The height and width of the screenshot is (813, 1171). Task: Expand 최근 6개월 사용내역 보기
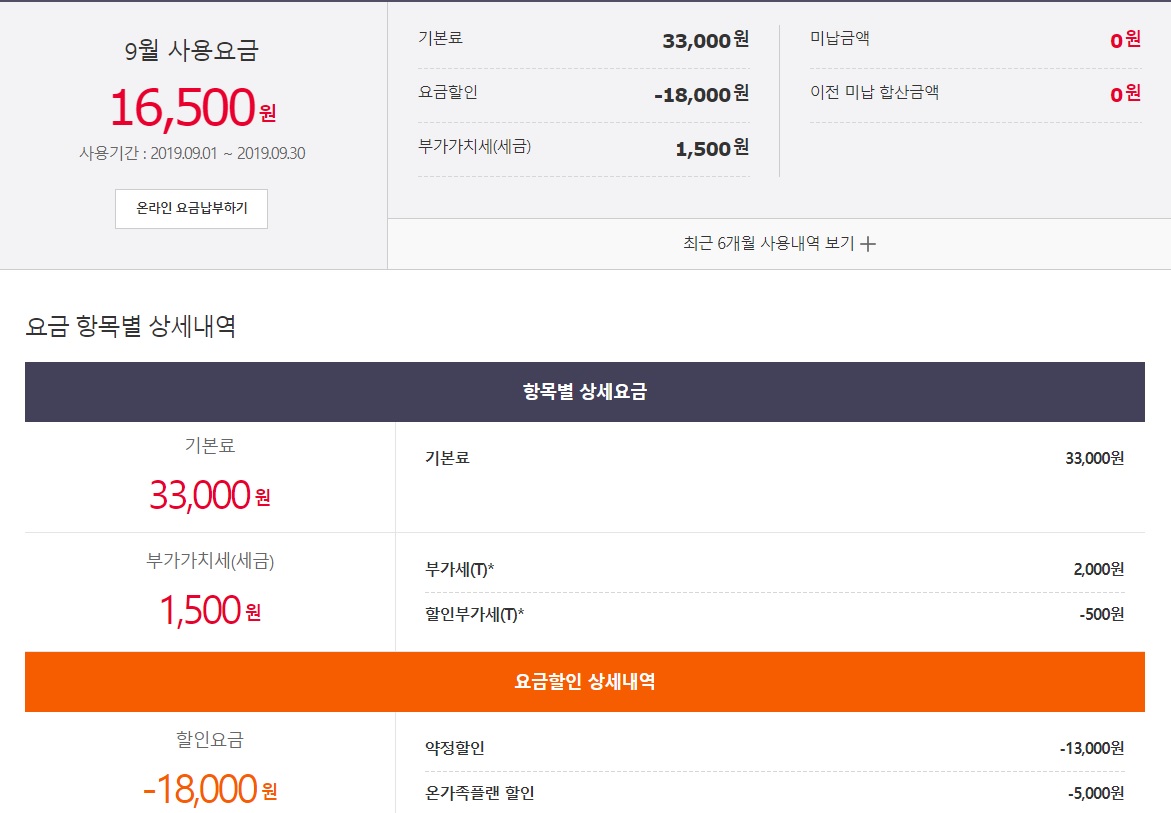click(767, 244)
